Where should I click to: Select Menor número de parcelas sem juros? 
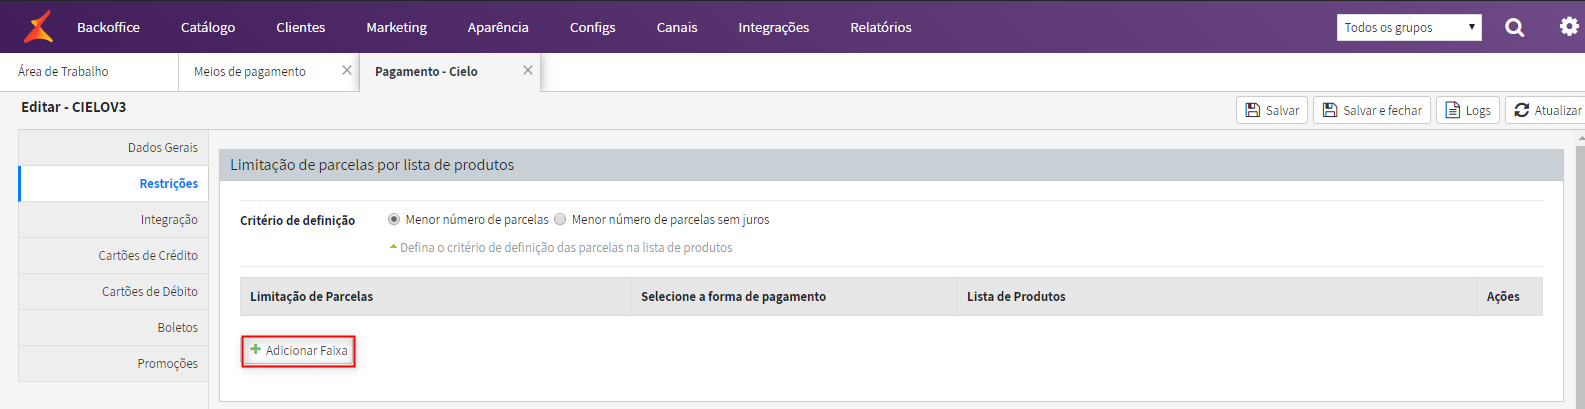point(560,219)
